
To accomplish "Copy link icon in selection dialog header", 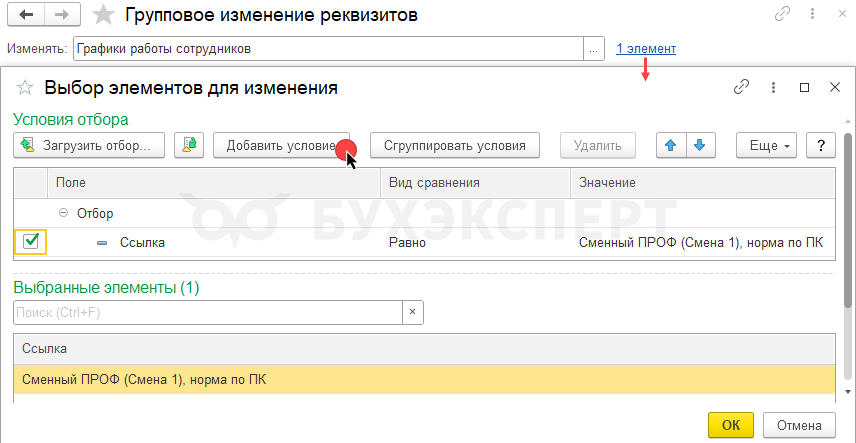I will [741, 87].
